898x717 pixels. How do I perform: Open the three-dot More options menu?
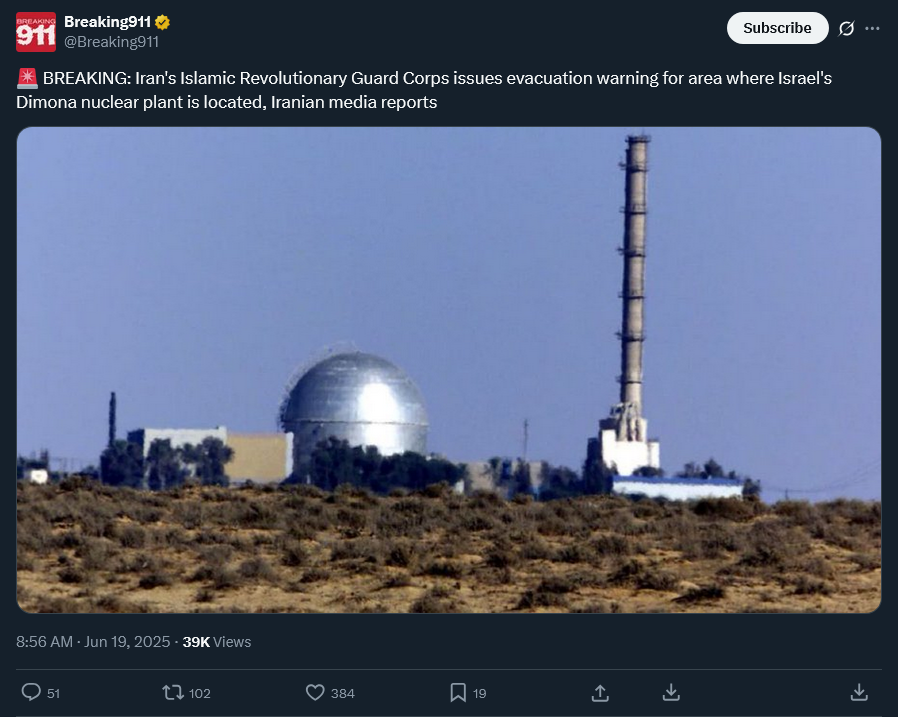coord(873,28)
